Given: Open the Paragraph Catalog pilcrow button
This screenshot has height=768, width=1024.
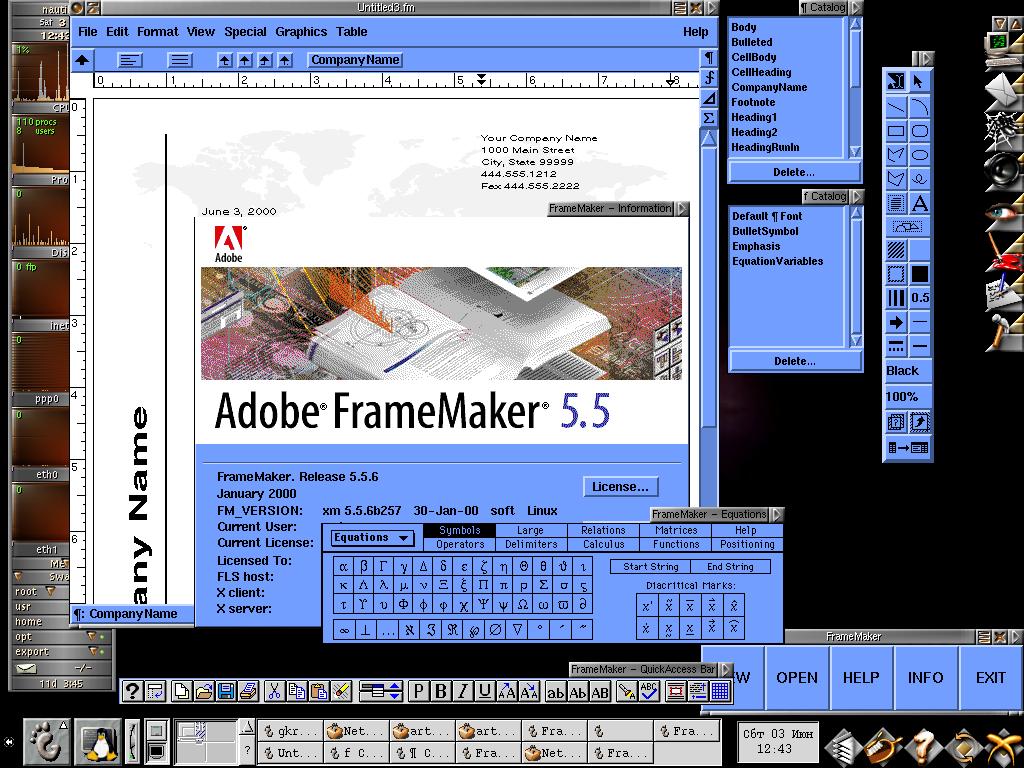Looking at the screenshot, I should point(709,57).
